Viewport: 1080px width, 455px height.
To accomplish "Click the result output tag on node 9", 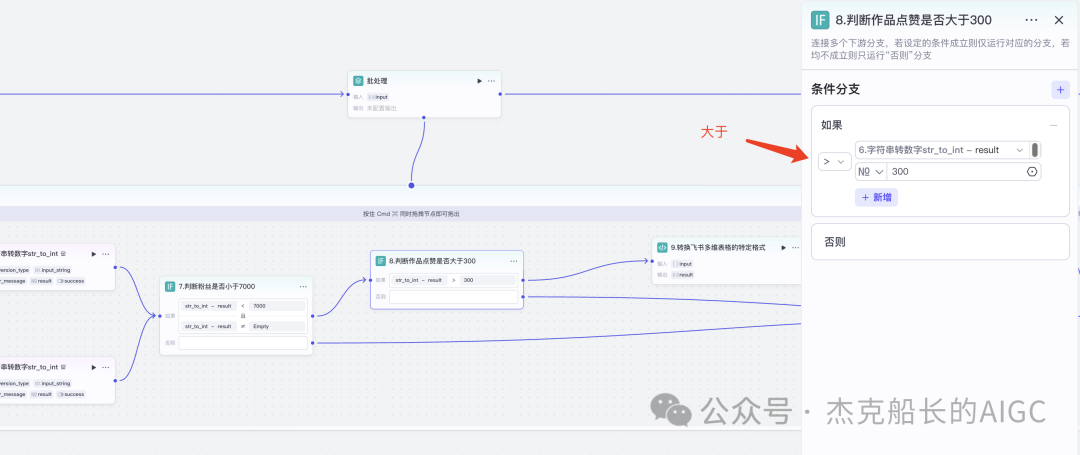I will click(x=683, y=275).
